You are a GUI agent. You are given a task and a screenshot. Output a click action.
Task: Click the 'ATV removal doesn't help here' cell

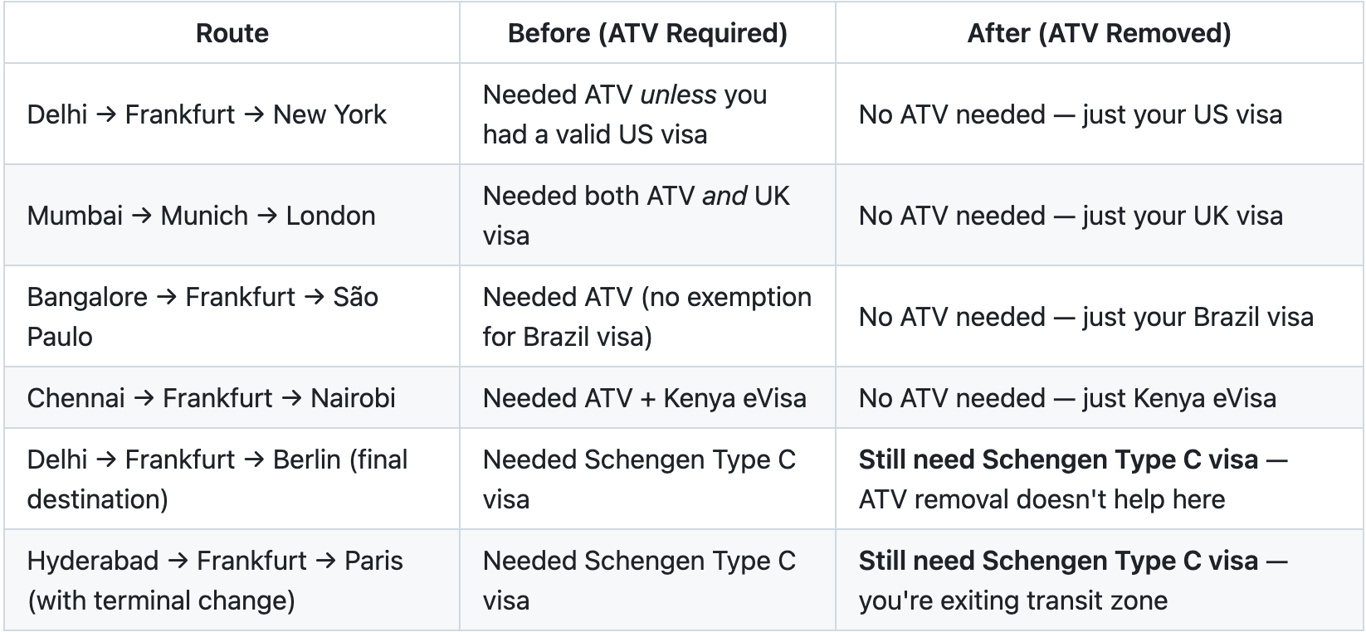(1073, 479)
